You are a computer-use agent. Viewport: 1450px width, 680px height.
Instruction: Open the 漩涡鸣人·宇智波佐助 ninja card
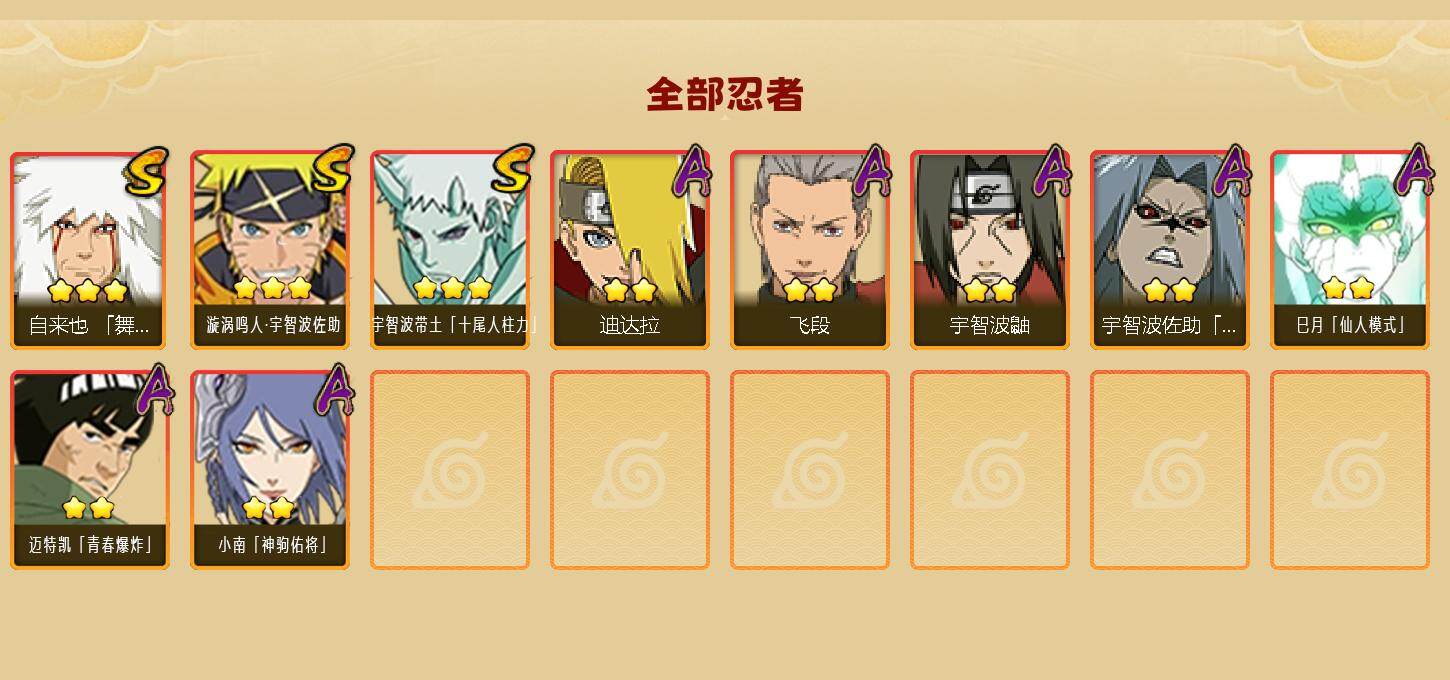[270, 250]
